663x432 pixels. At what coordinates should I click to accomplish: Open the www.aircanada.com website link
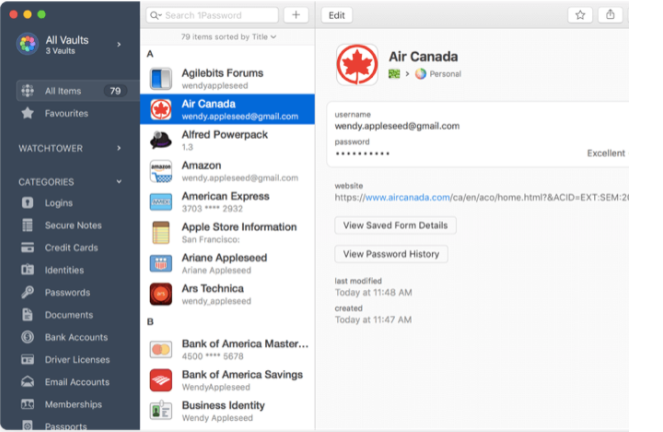click(x=408, y=197)
